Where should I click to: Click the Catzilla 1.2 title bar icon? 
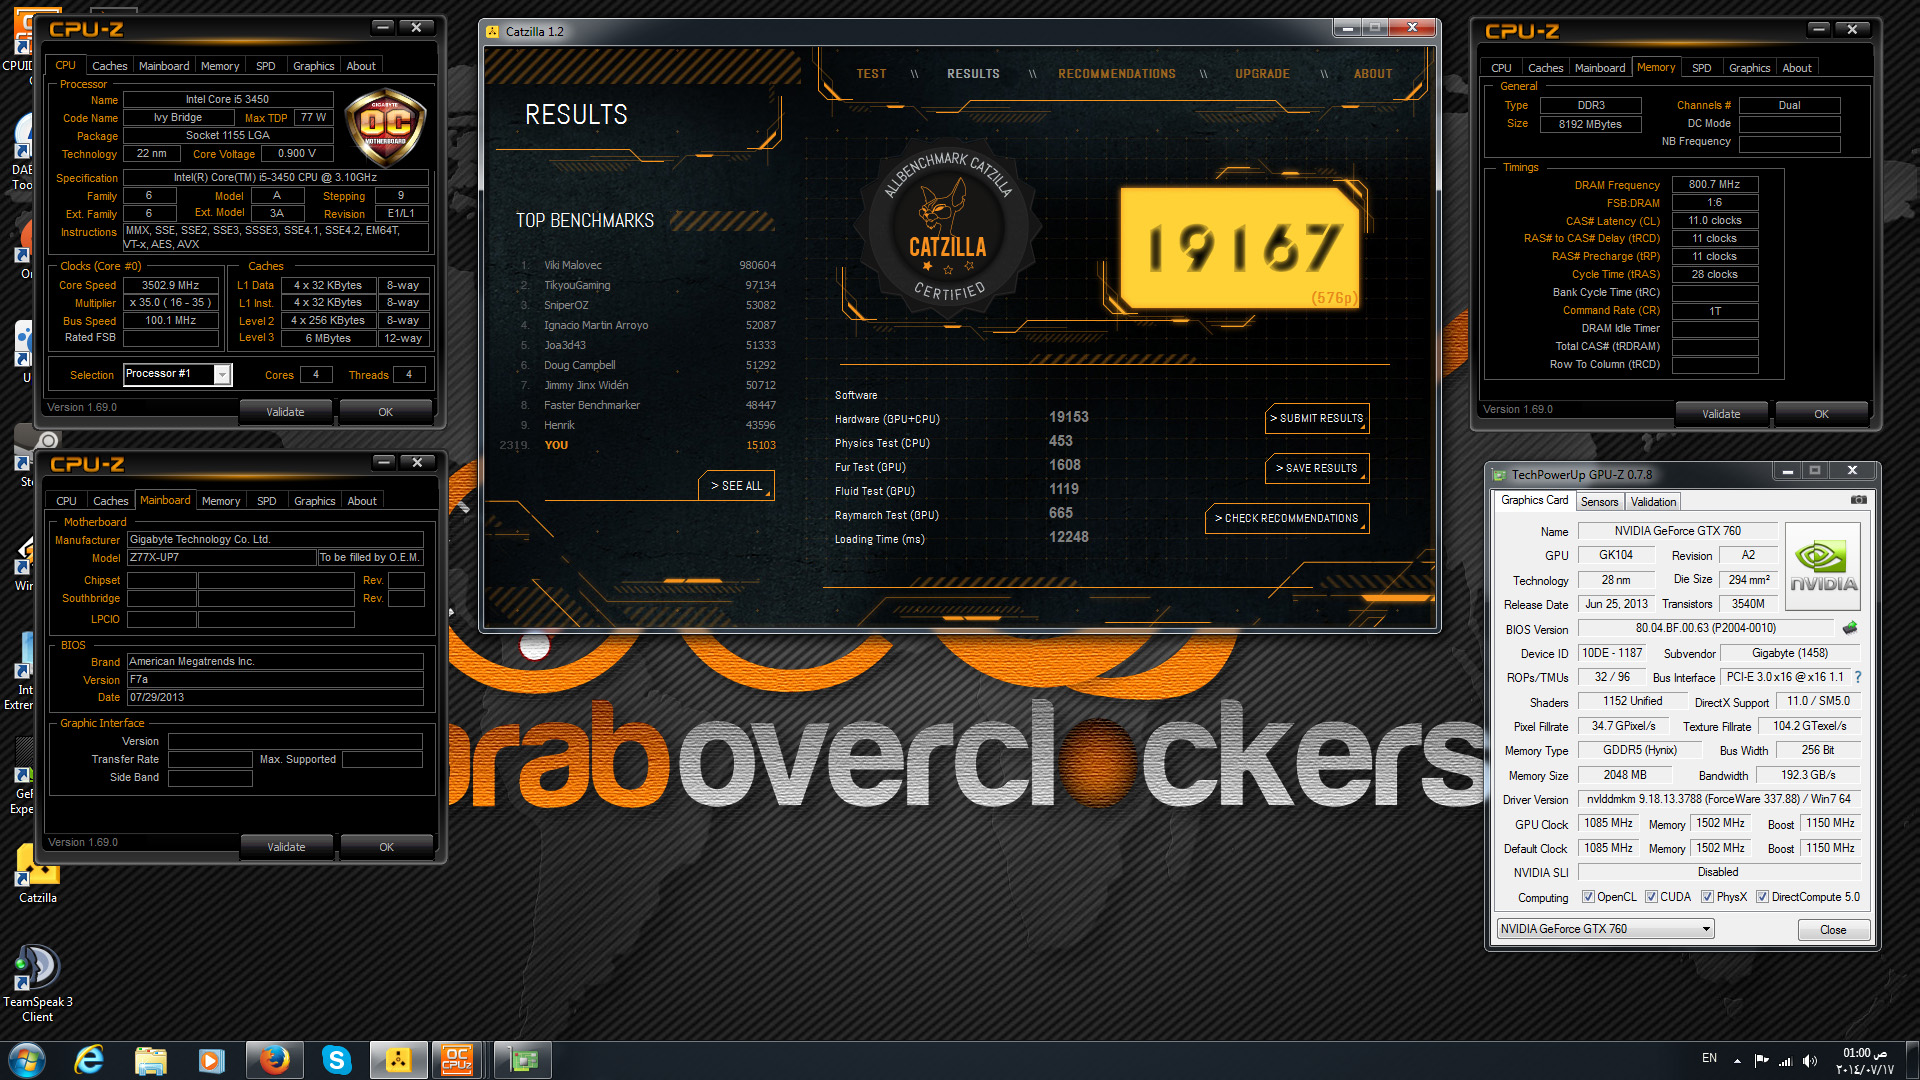[x=492, y=32]
